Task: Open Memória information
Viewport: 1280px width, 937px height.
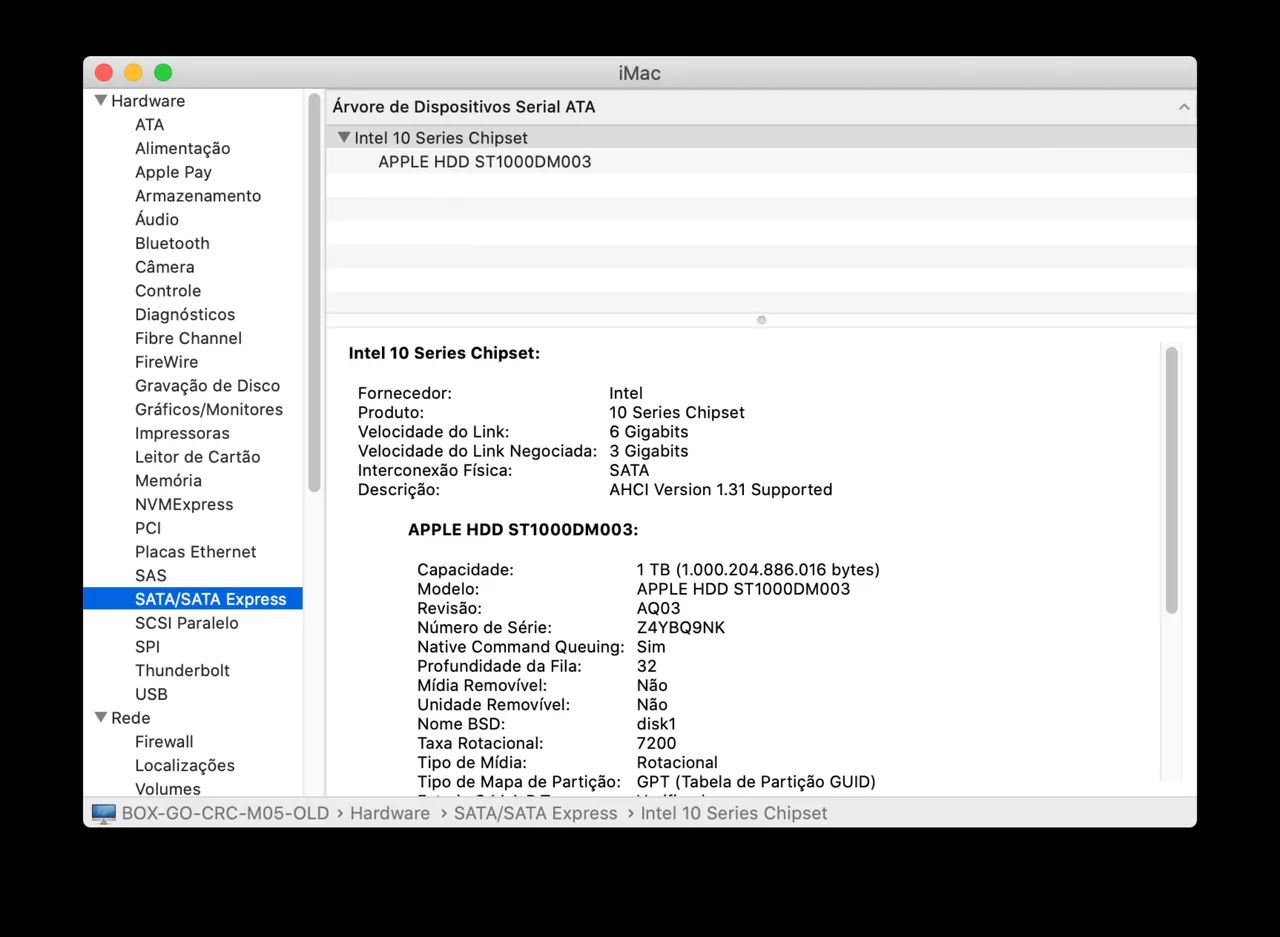Action: (168, 481)
